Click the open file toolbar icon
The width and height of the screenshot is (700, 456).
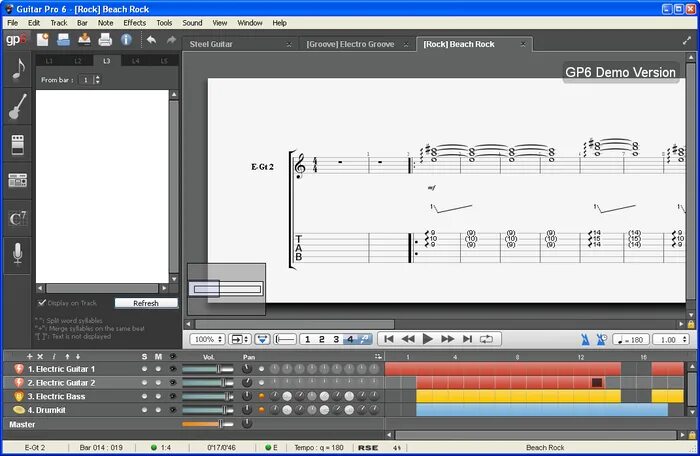coord(63,40)
